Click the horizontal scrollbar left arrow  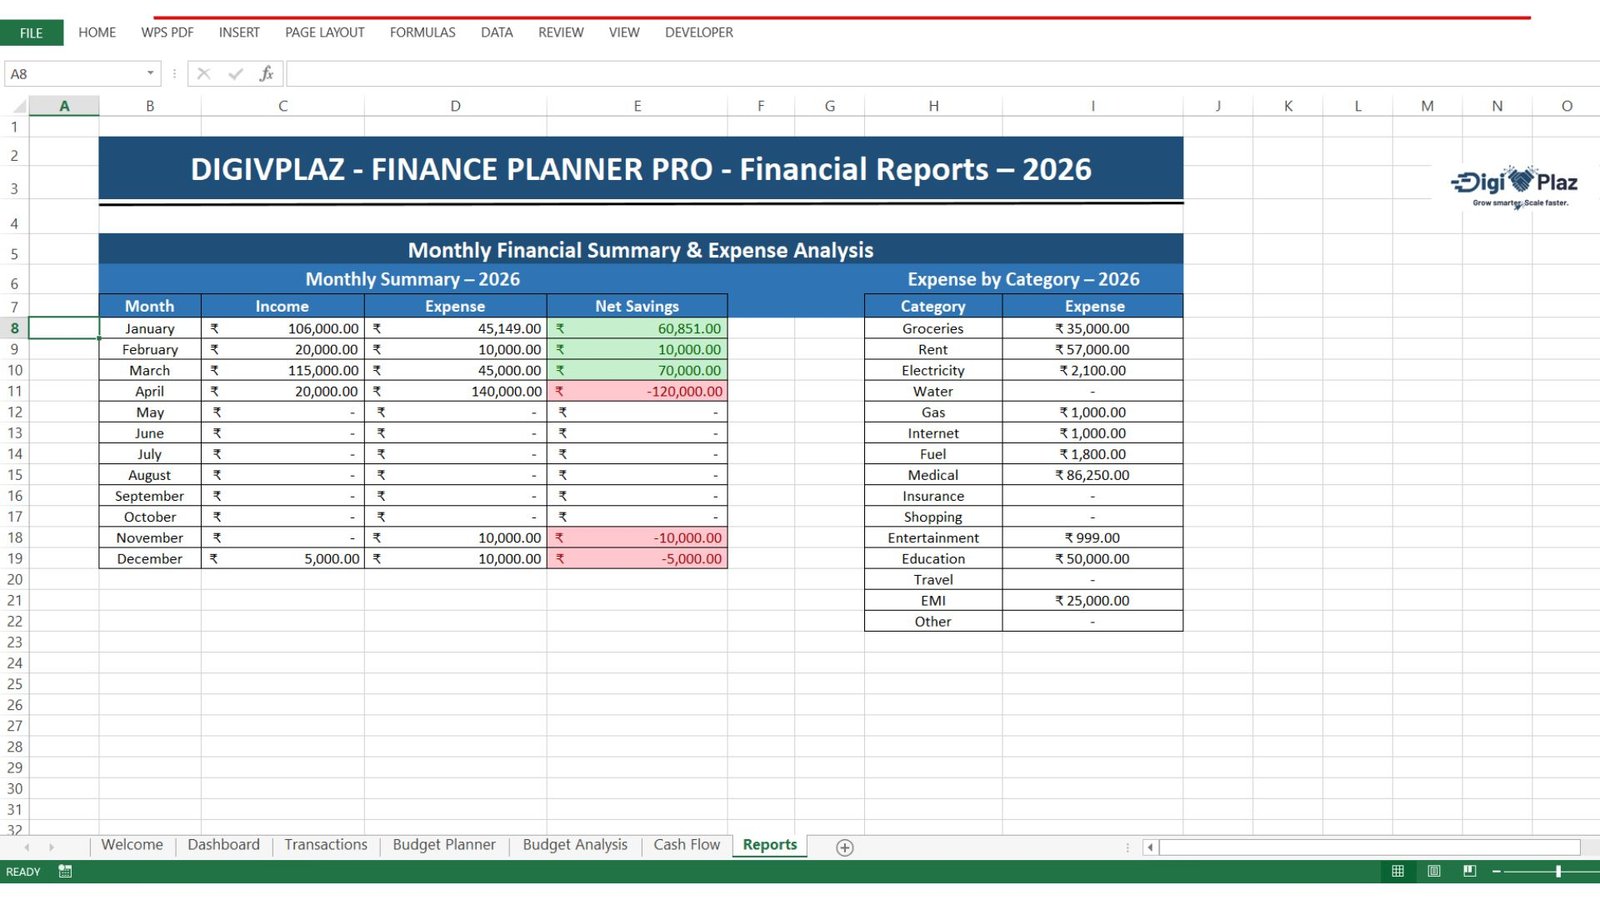[1150, 848]
